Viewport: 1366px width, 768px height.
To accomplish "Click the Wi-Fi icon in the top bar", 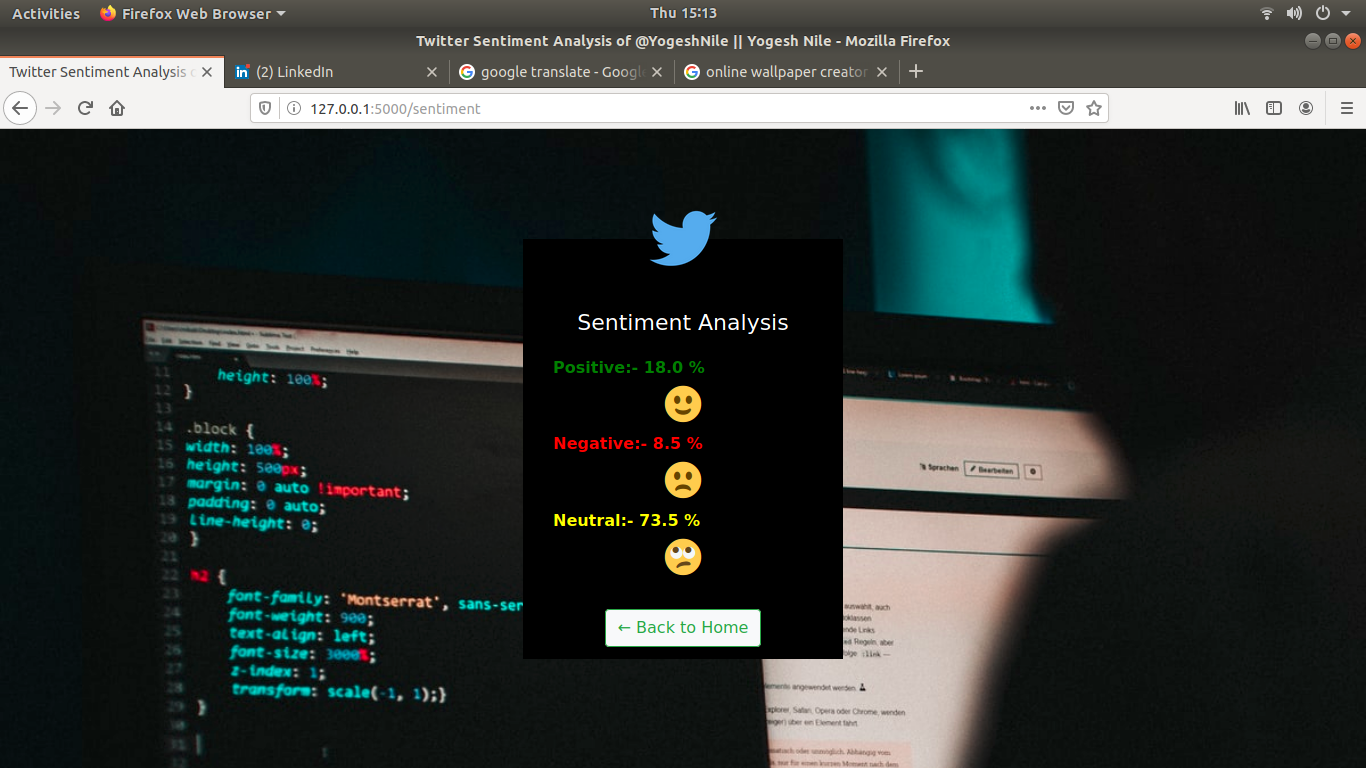I will [x=1267, y=13].
